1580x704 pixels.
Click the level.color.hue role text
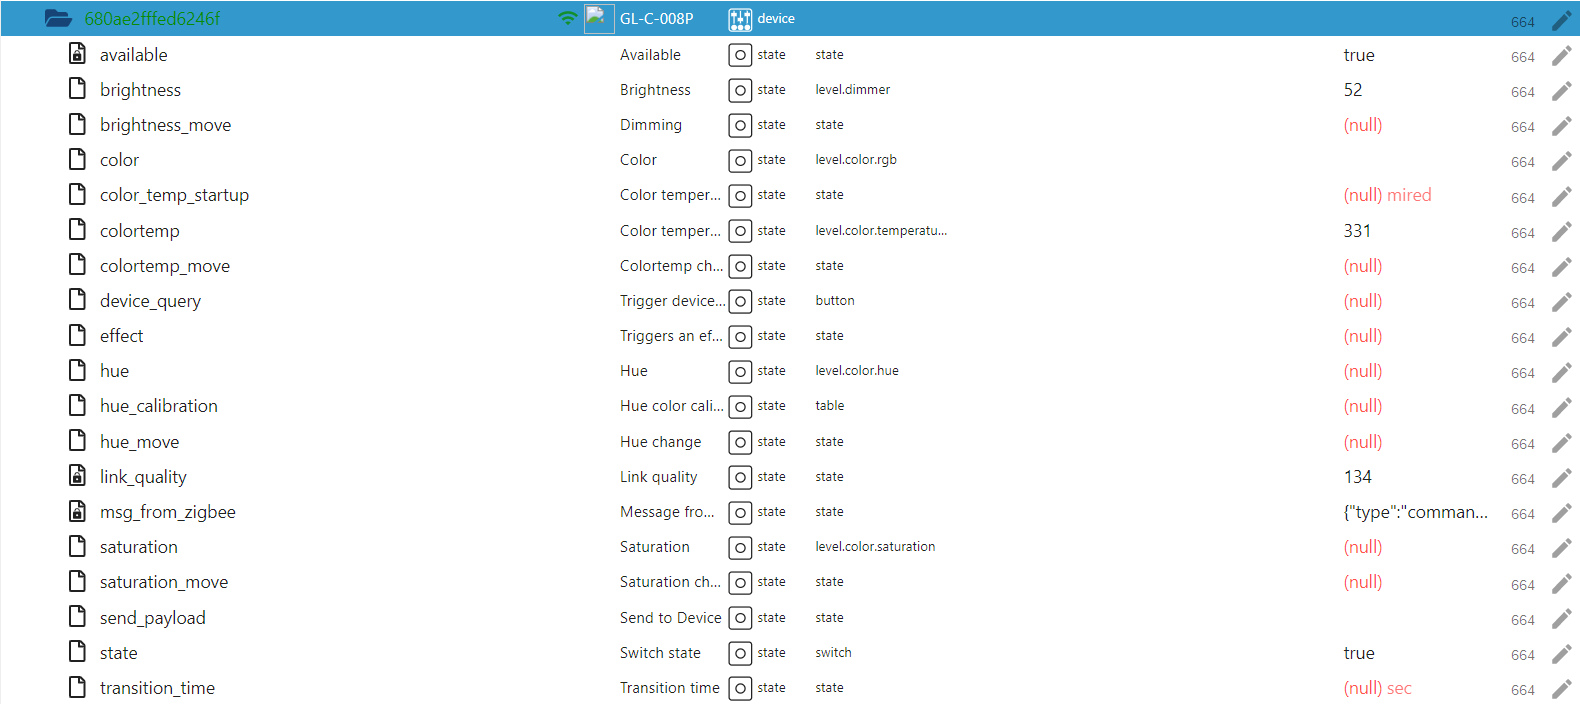click(857, 371)
